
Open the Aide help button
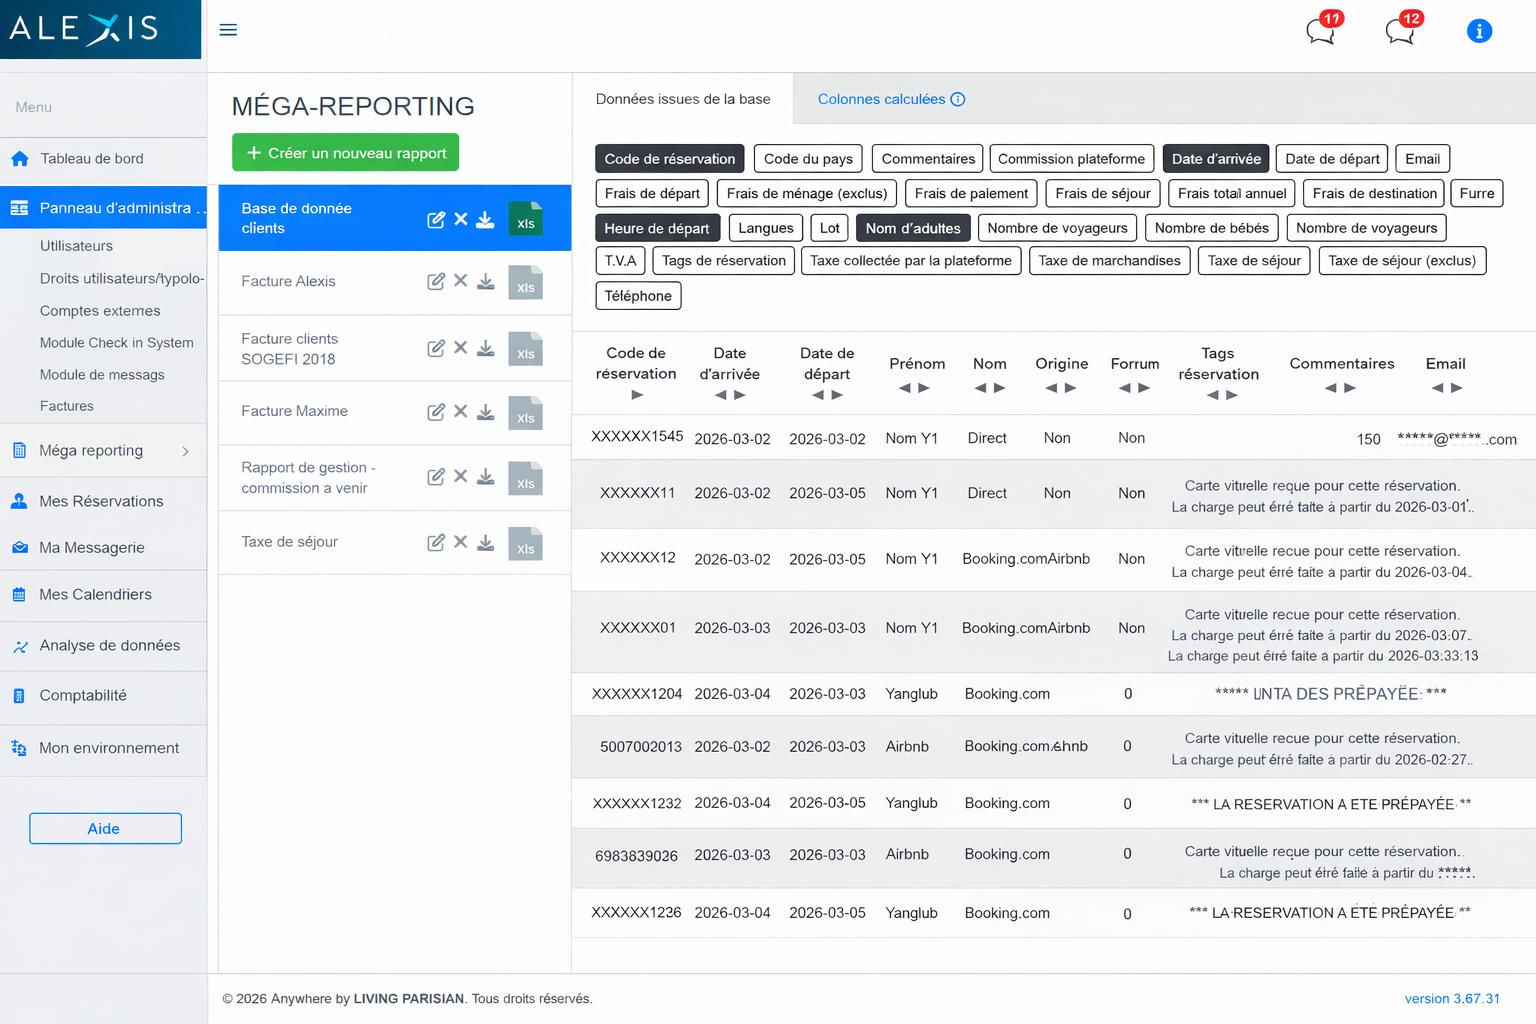tap(105, 828)
